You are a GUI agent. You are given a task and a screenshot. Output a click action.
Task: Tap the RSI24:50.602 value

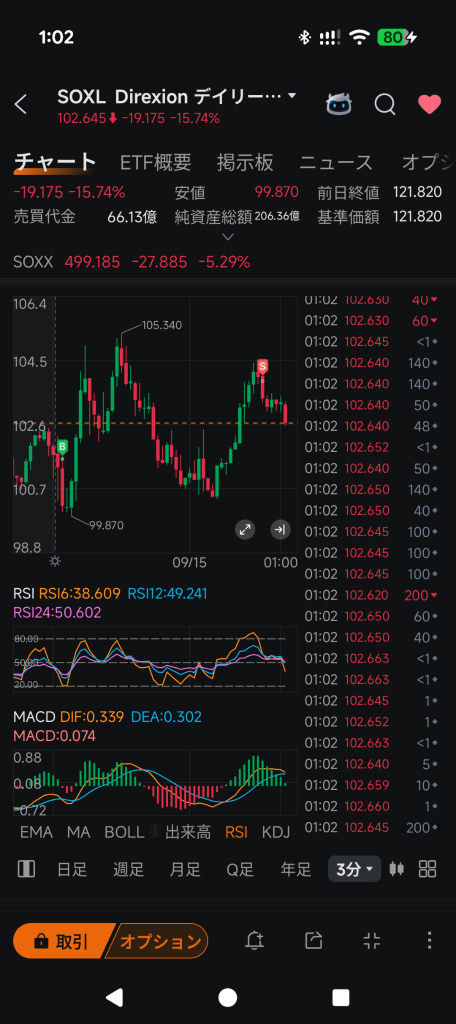[58, 613]
